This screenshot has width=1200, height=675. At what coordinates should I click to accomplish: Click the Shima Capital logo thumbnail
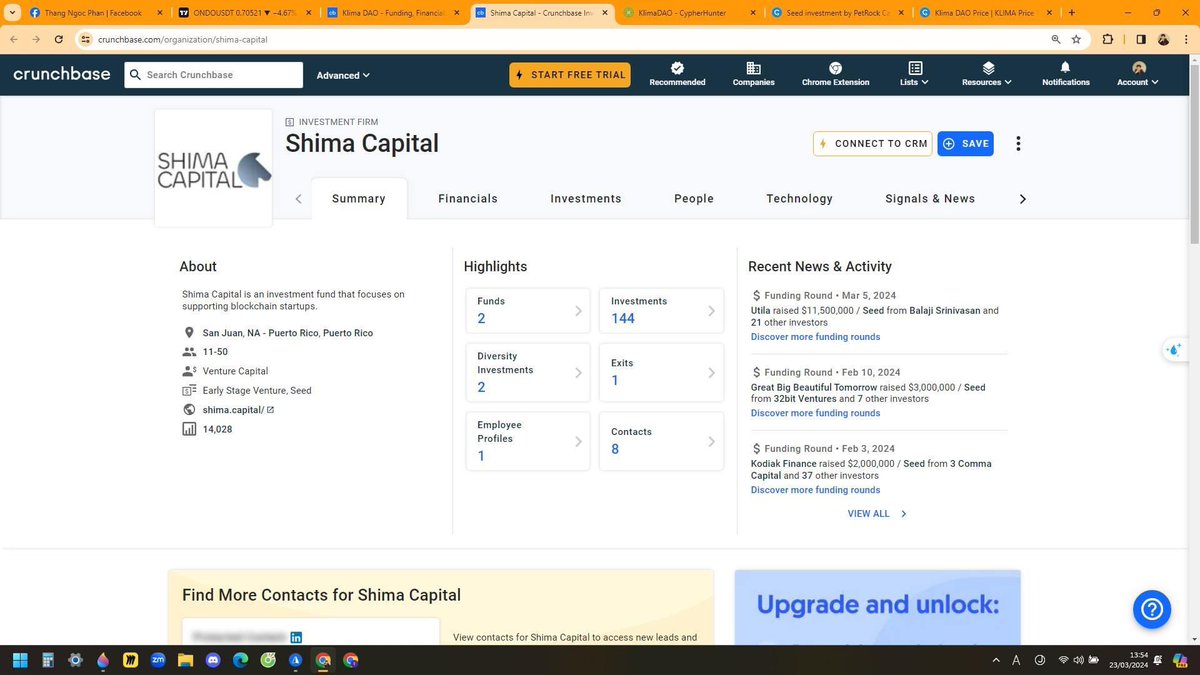(x=213, y=168)
